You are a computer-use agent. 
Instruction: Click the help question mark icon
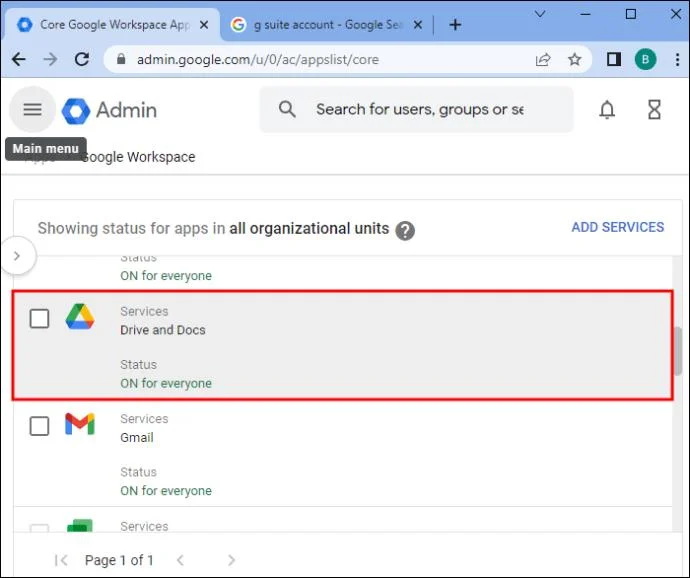coord(405,230)
